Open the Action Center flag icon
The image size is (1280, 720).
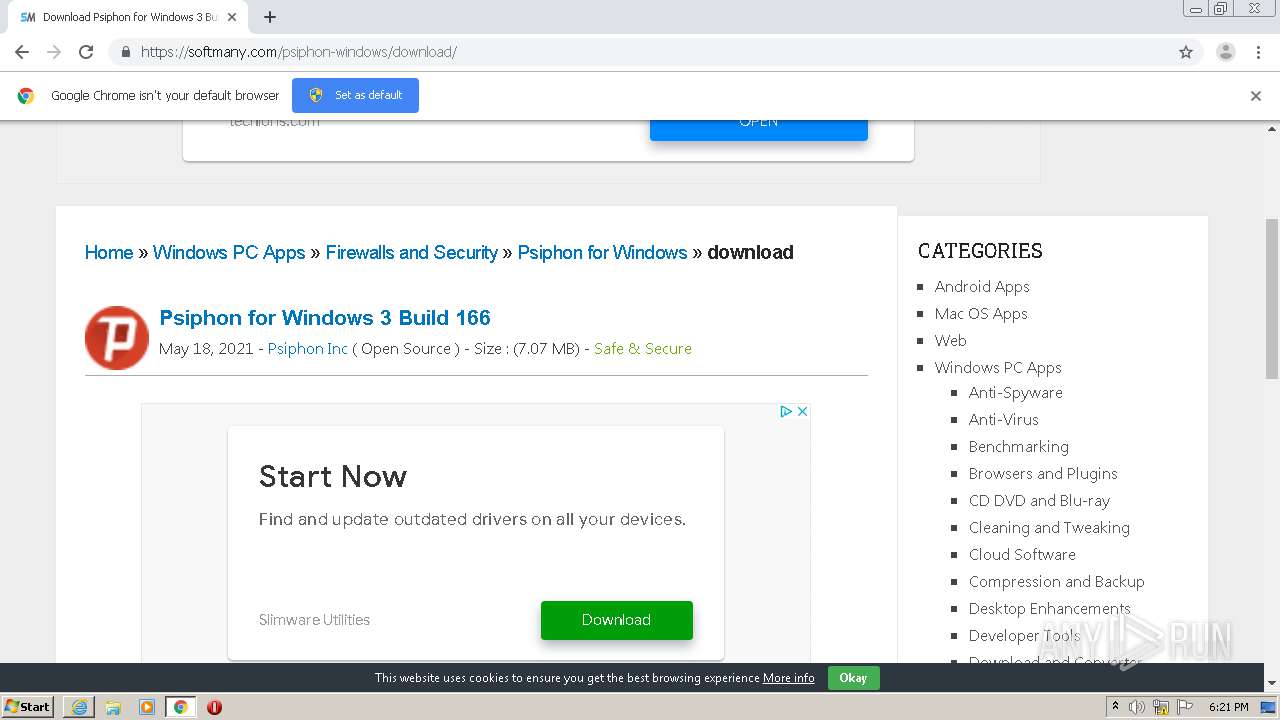coord(1185,707)
